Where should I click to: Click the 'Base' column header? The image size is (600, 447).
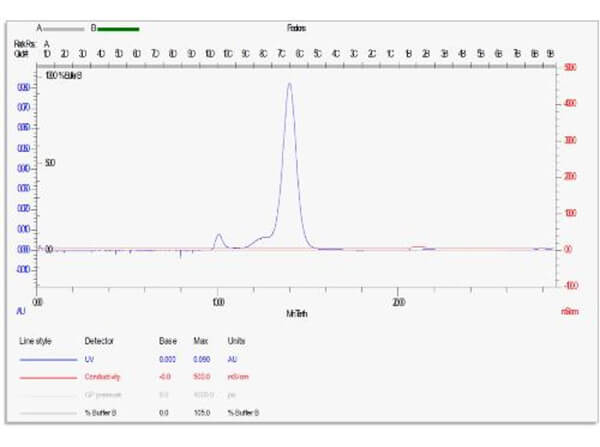168,341
